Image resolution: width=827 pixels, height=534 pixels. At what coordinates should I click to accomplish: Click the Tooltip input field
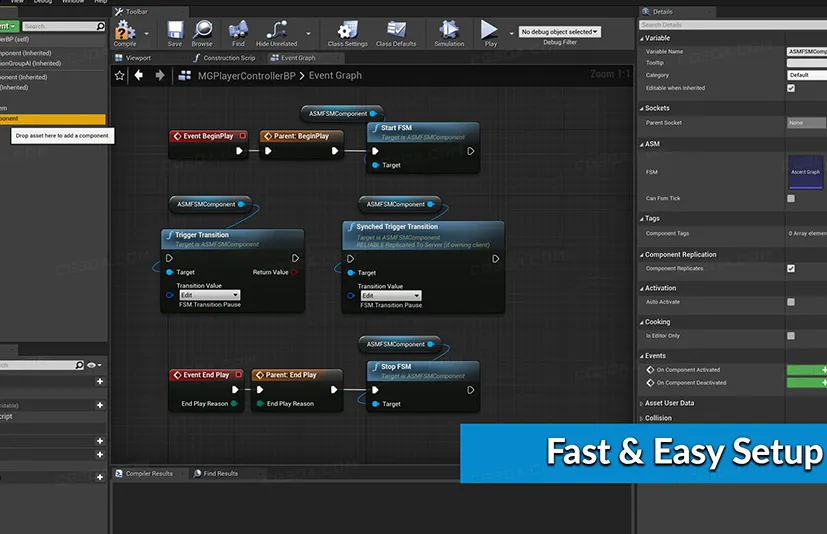(x=806, y=63)
